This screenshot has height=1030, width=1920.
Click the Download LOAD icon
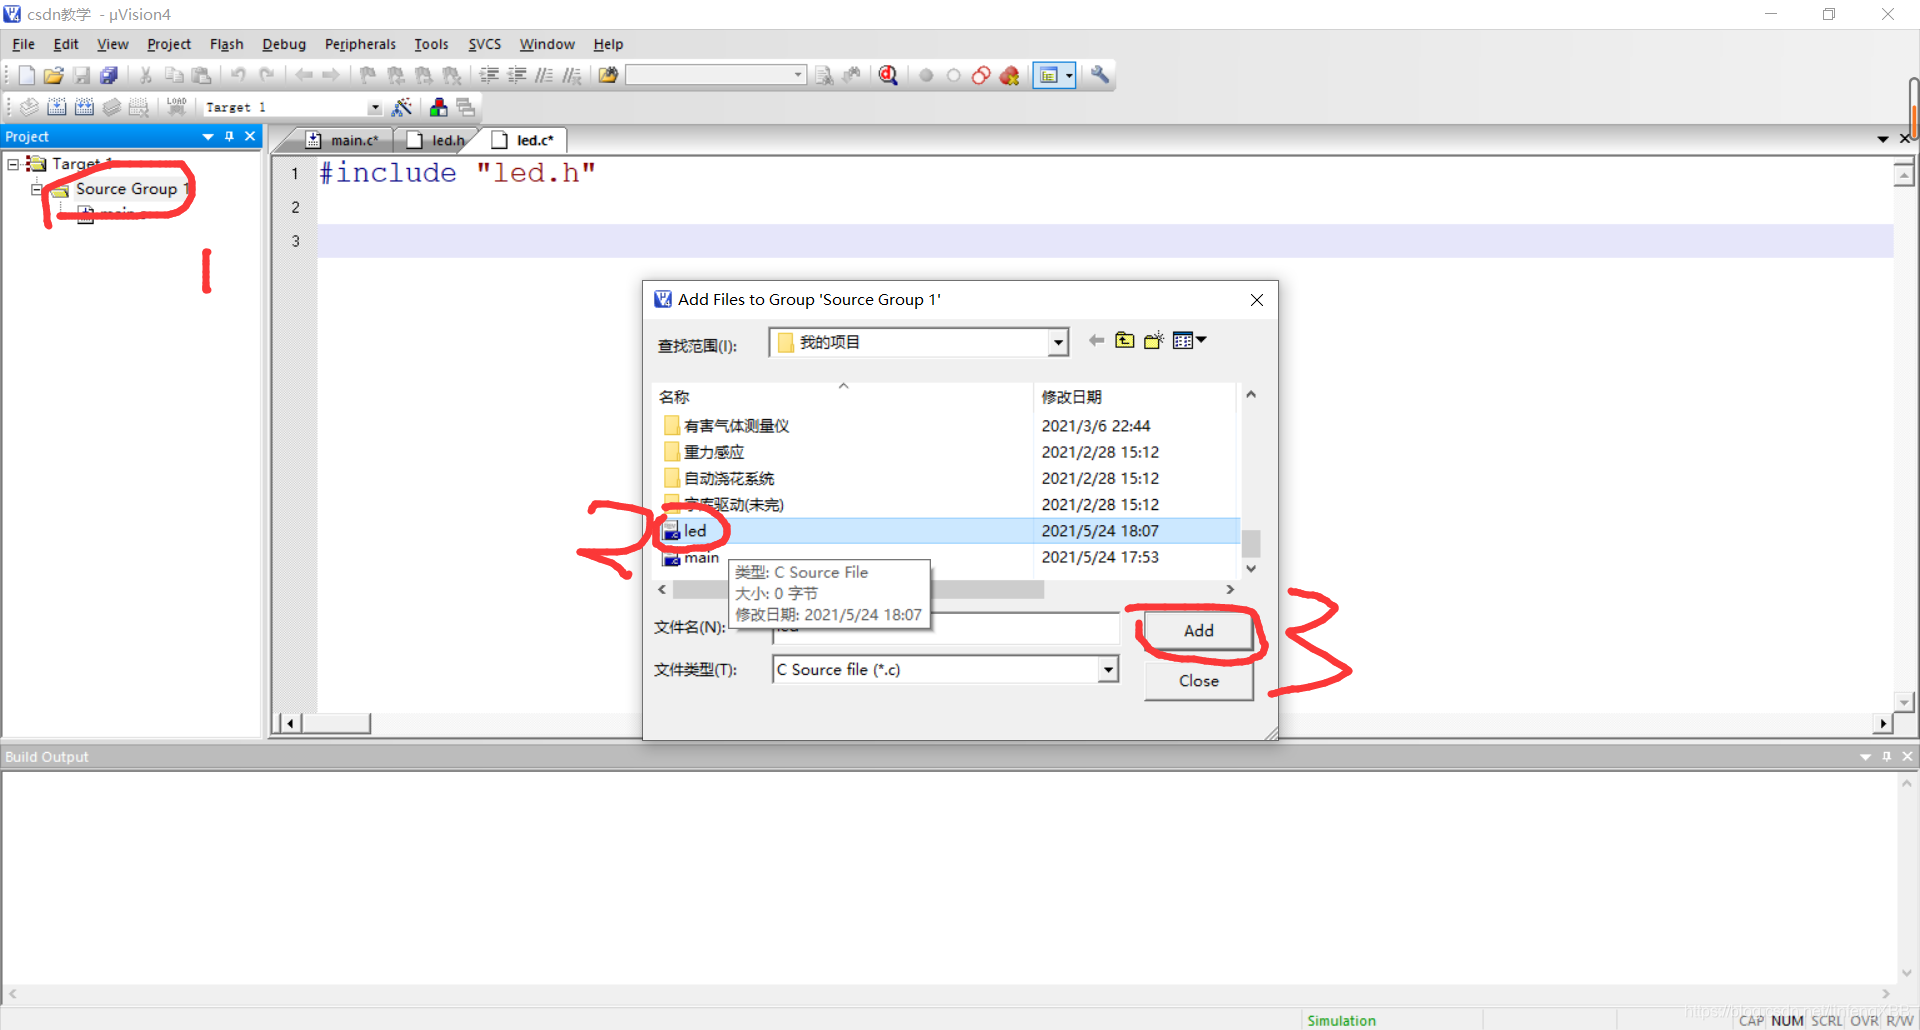[x=177, y=107]
